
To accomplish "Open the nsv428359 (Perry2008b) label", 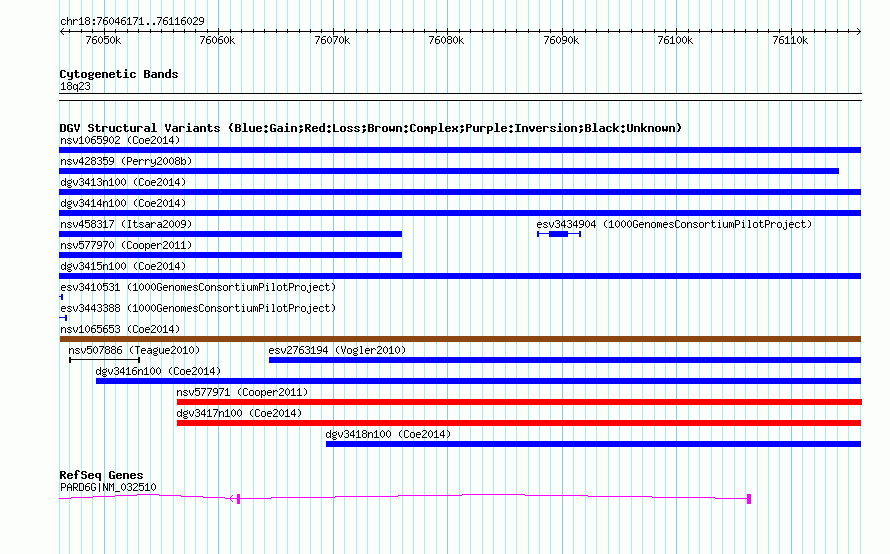I will point(126,161).
